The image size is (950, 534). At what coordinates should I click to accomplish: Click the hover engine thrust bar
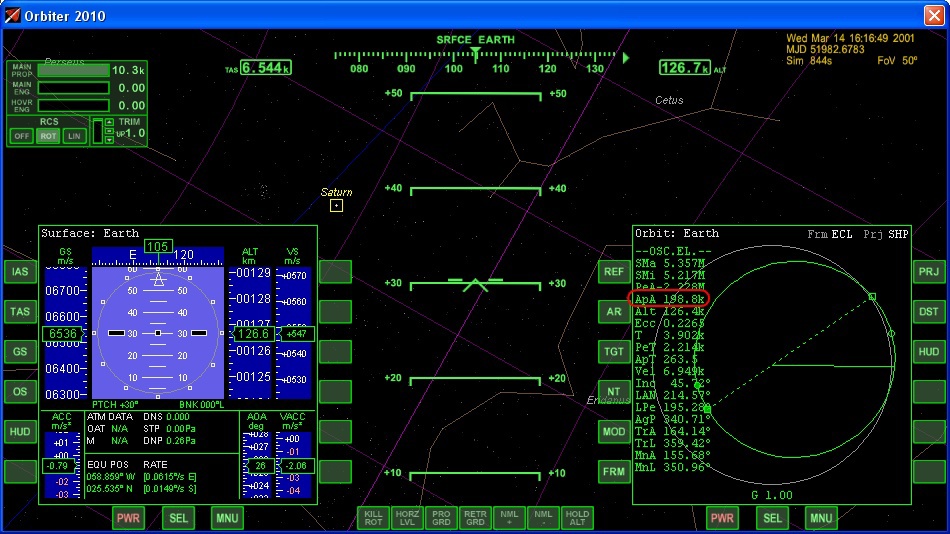point(73,105)
